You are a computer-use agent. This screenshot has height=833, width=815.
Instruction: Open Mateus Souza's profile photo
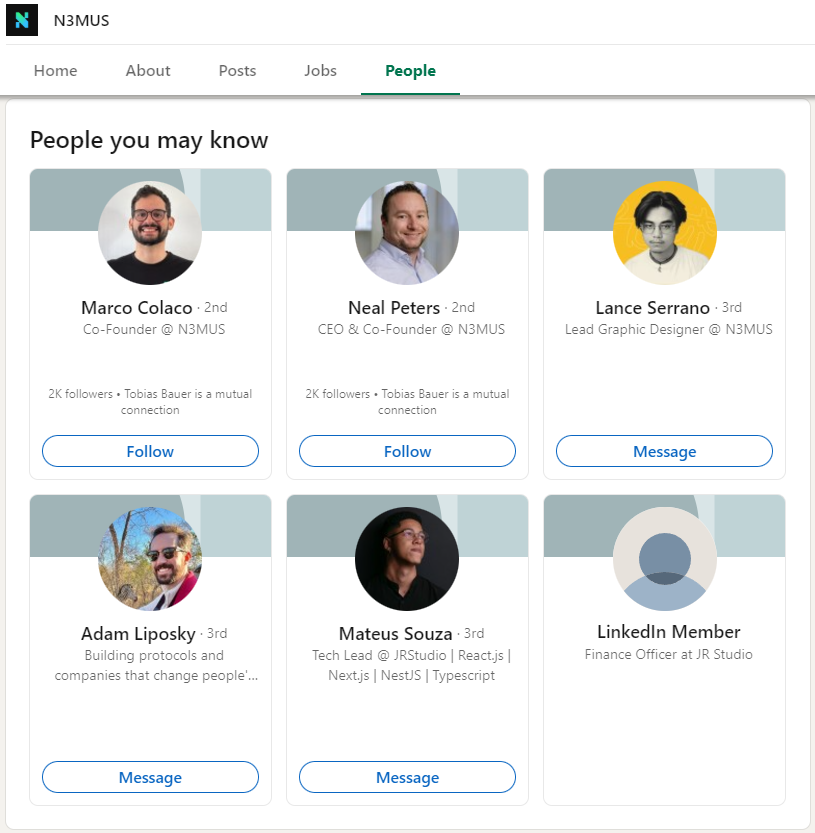[407, 559]
